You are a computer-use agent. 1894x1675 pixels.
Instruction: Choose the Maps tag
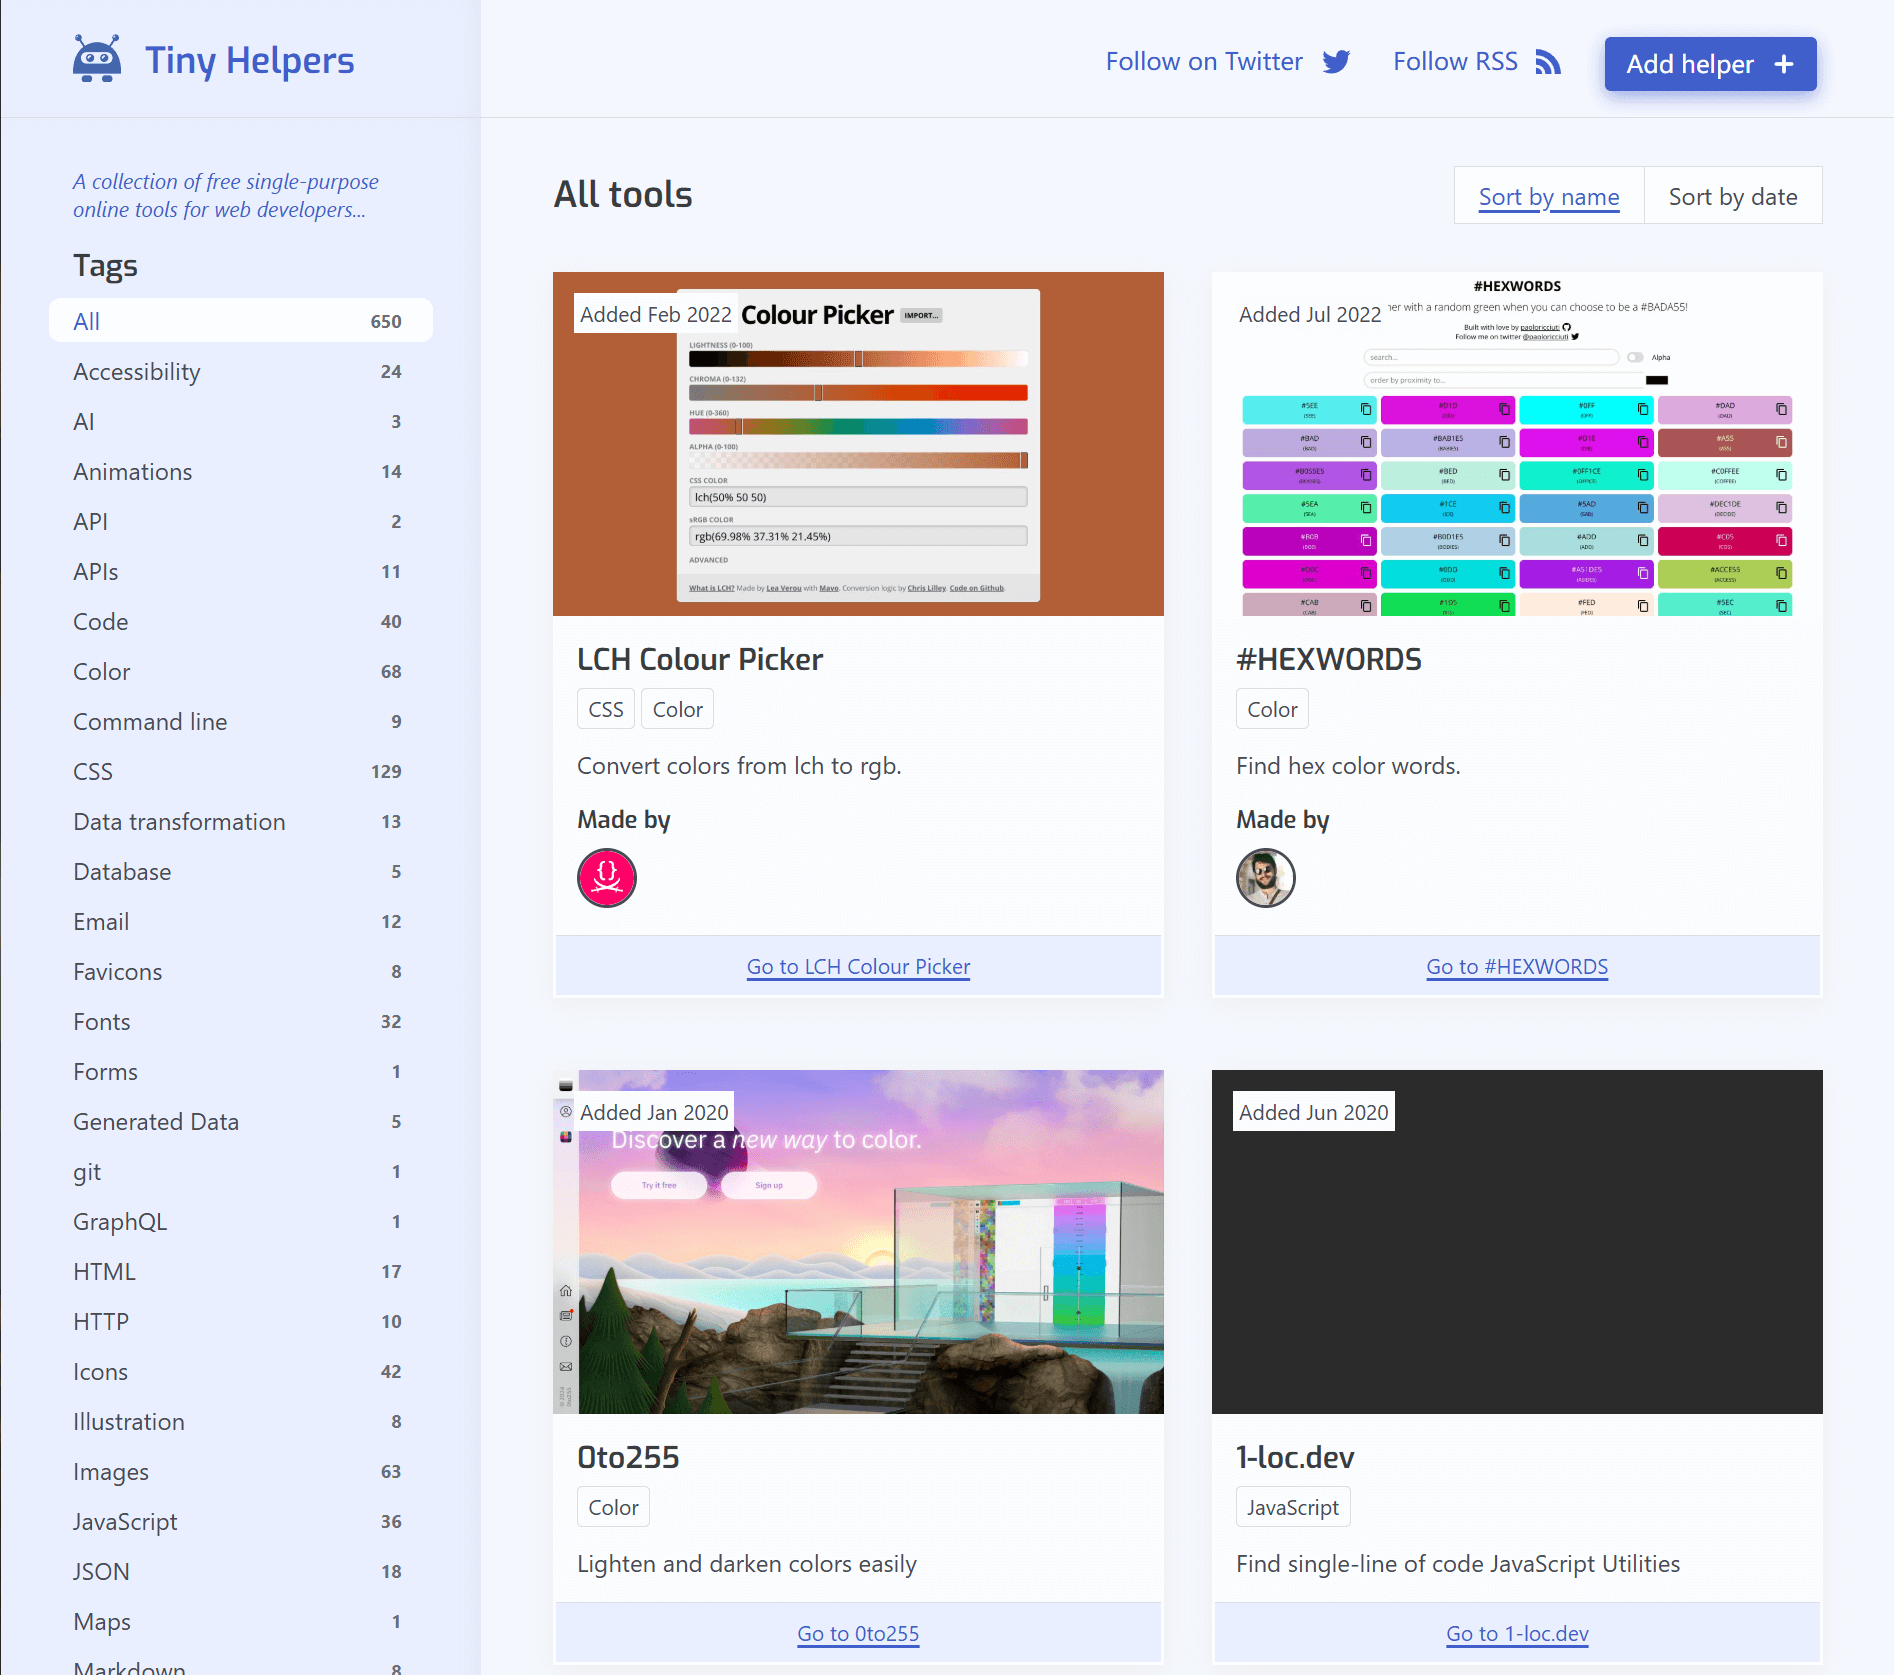(x=241, y=1621)
